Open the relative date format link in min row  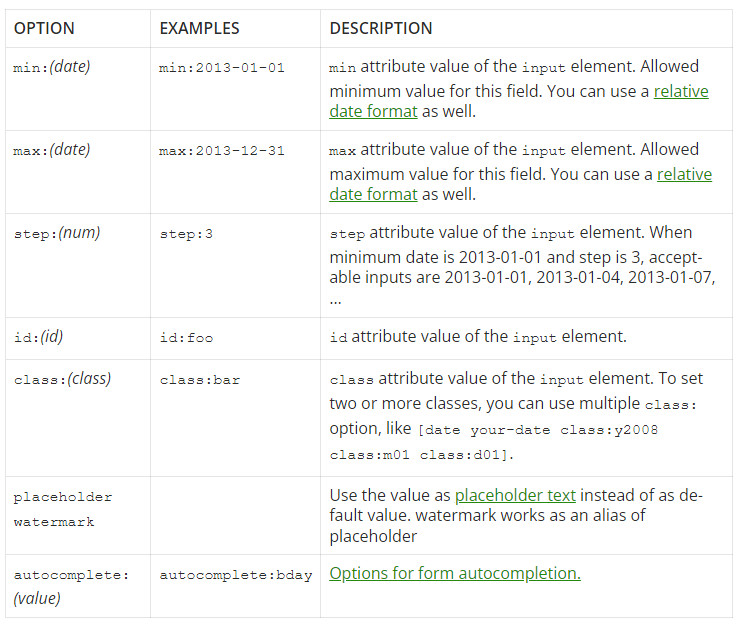click(x=681, y=91)
